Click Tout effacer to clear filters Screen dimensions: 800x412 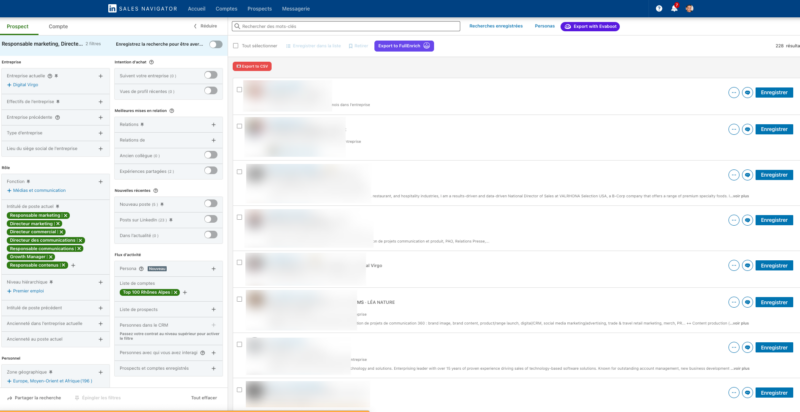point(204,398)
